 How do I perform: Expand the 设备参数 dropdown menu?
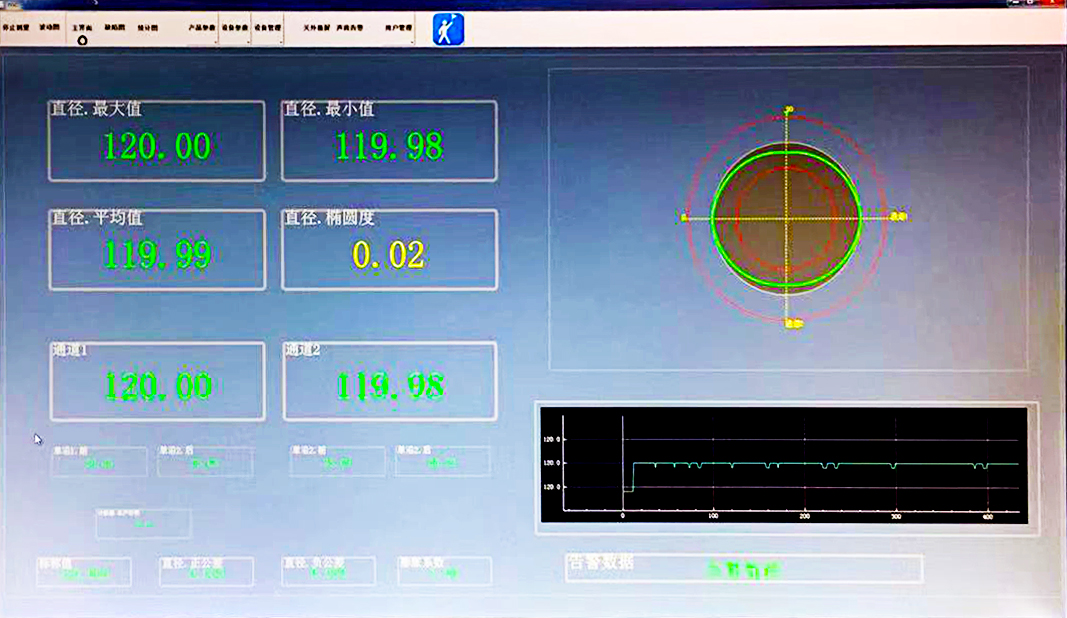point(235,30)
